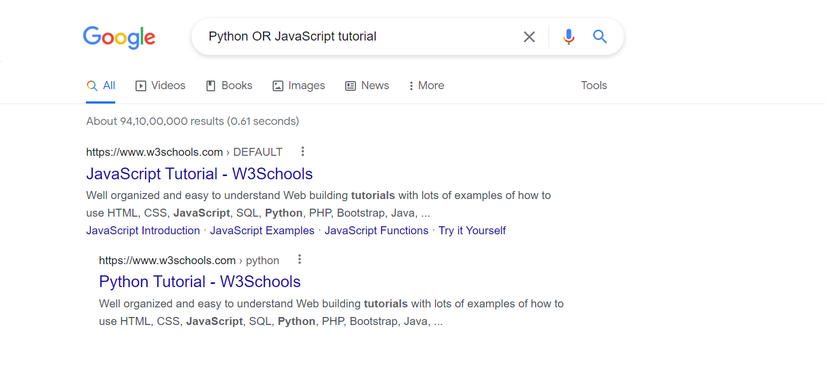Open options menu for the JavaScript Tutorial result
The height and width of the screenshot is (365, 825).
coord(303,152)
